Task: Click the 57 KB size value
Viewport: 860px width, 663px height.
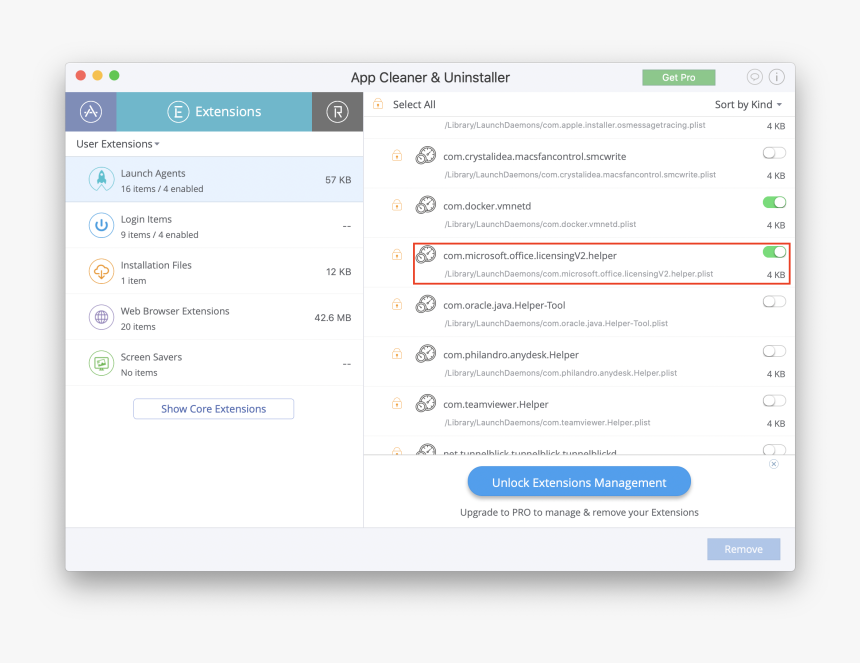Action: click(x=338, y=180)
